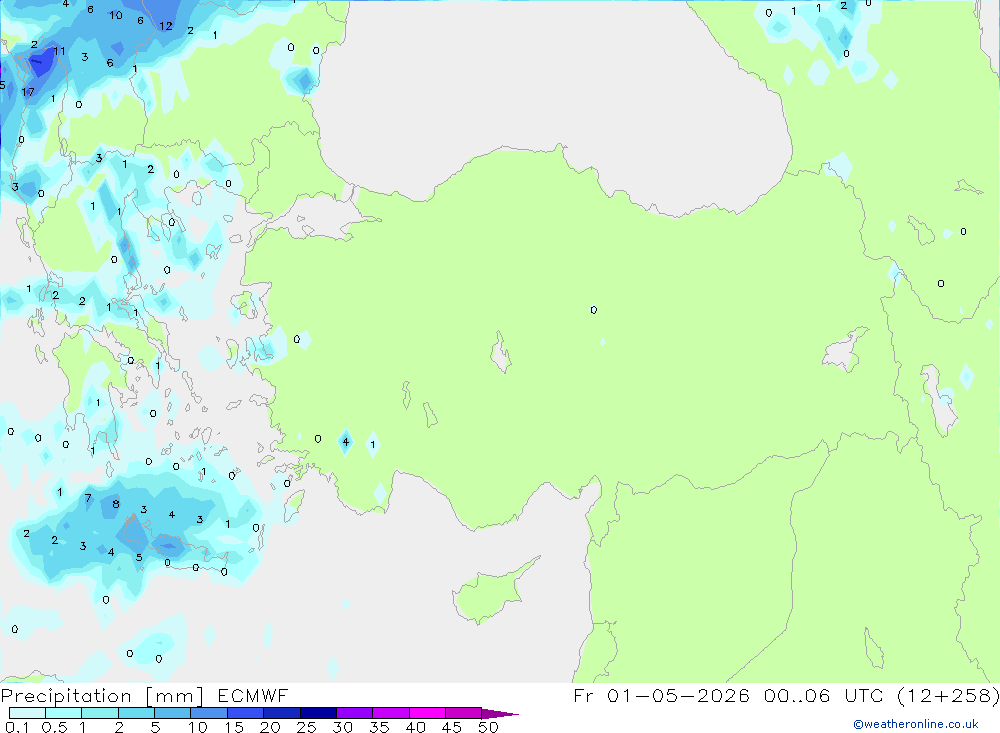1000x733 pixels.
Task: Pick the 45–50 mm legend color swatch
Action: (x=463, y=713)
